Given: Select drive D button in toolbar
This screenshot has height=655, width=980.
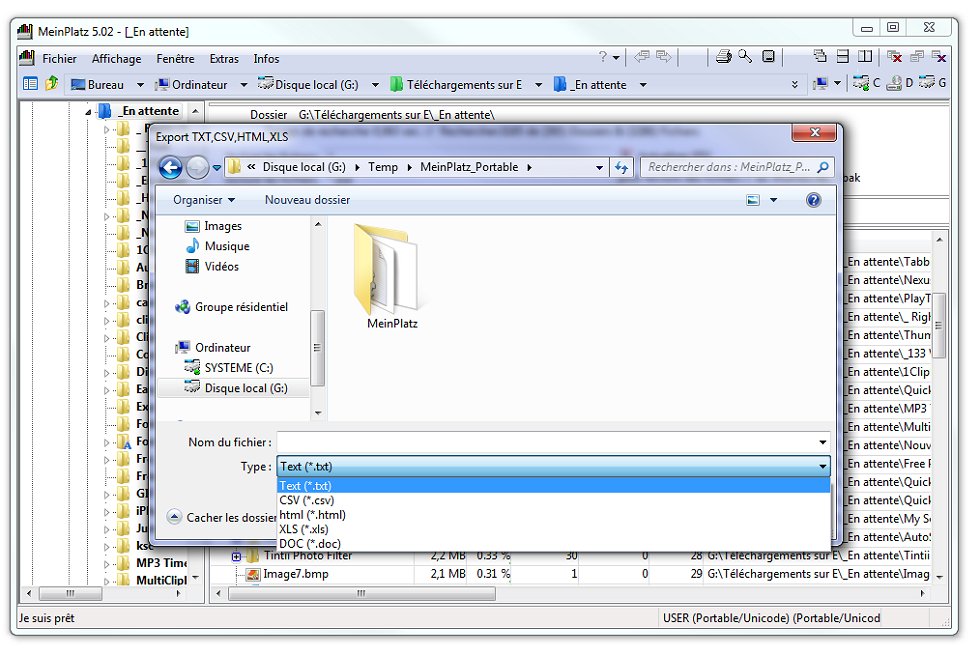Looking at the screenshot, I should pyautogui.click(x=900, y=83).
